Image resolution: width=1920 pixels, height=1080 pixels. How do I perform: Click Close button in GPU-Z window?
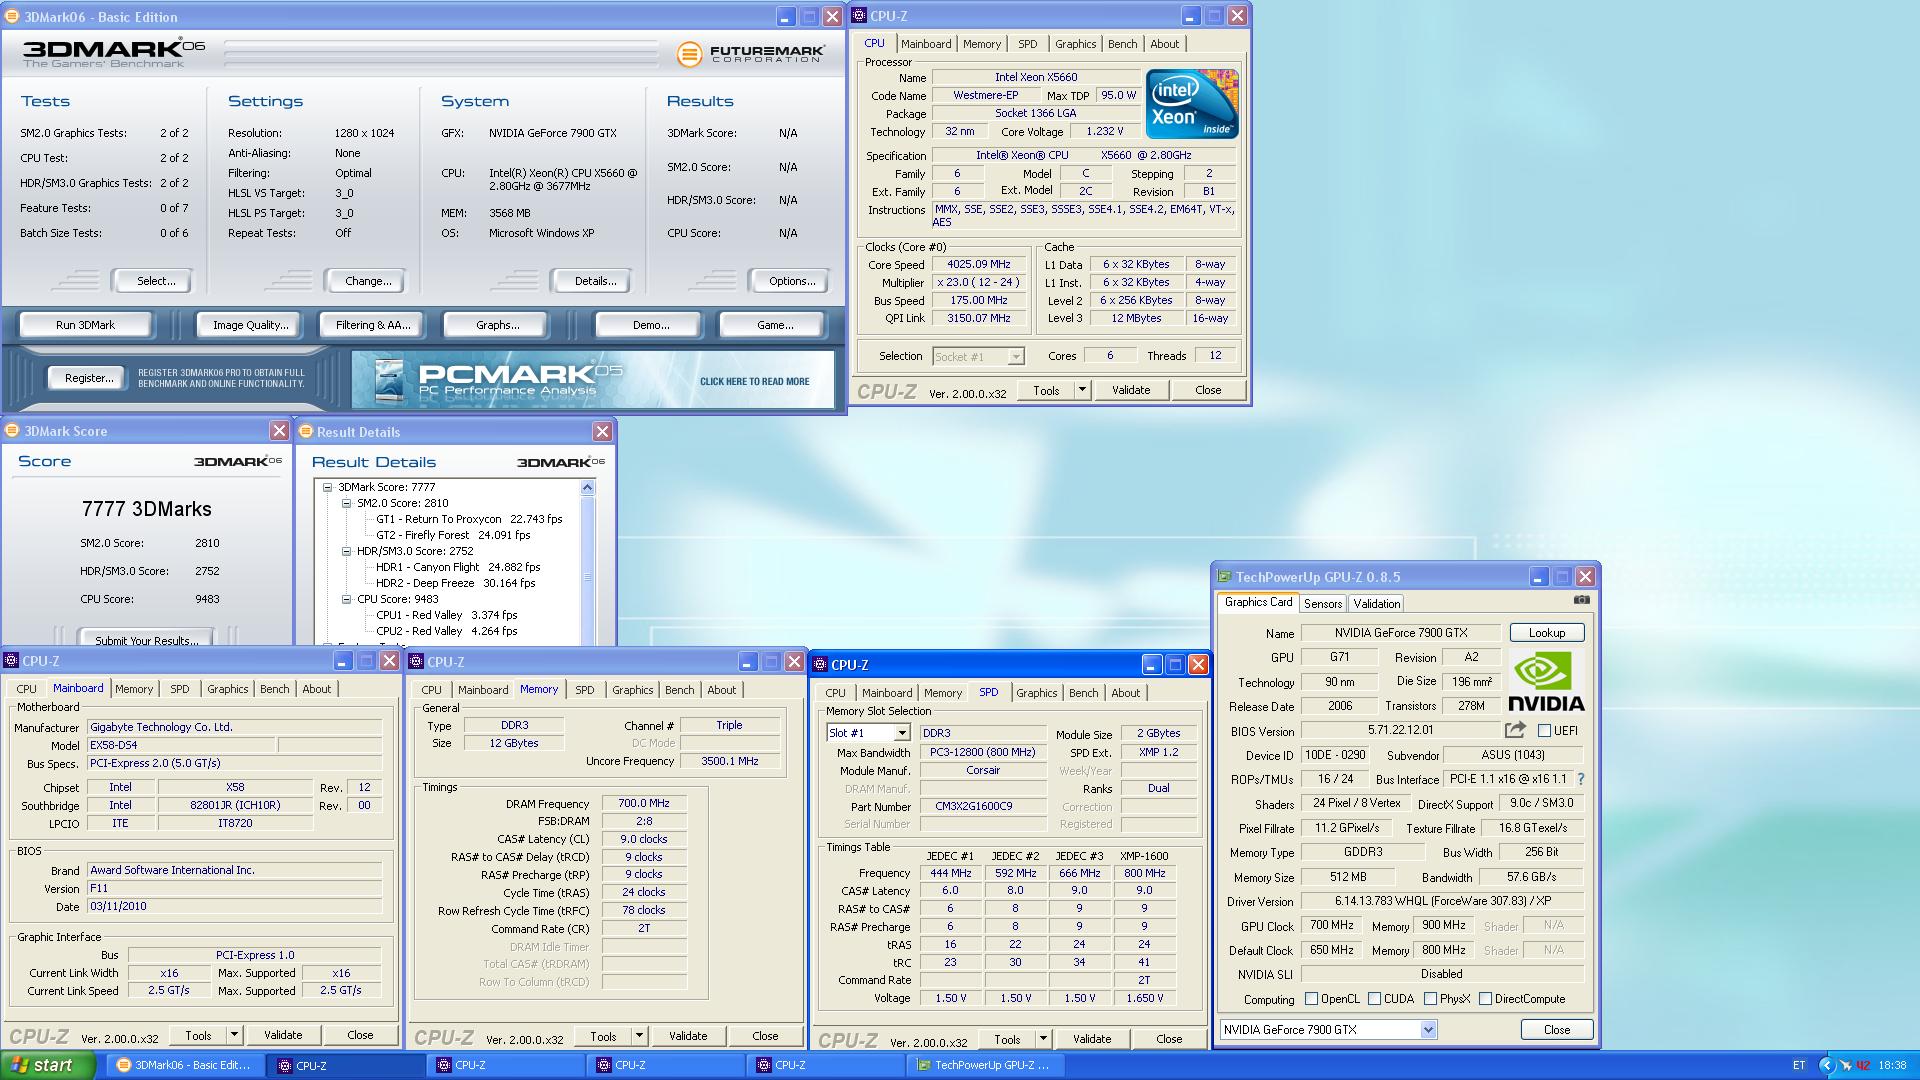pos(1556,1029)
